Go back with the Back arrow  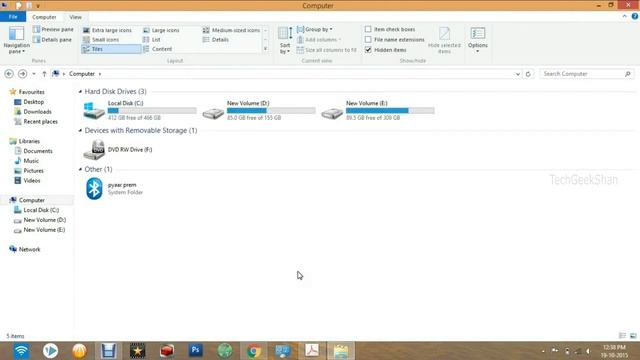[9, 74]
